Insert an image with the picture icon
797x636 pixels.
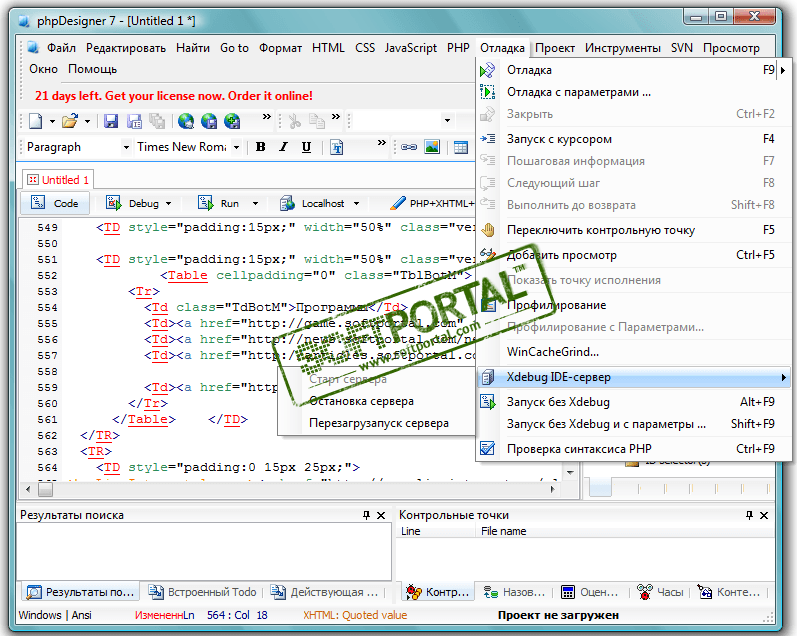pos(432,147)
